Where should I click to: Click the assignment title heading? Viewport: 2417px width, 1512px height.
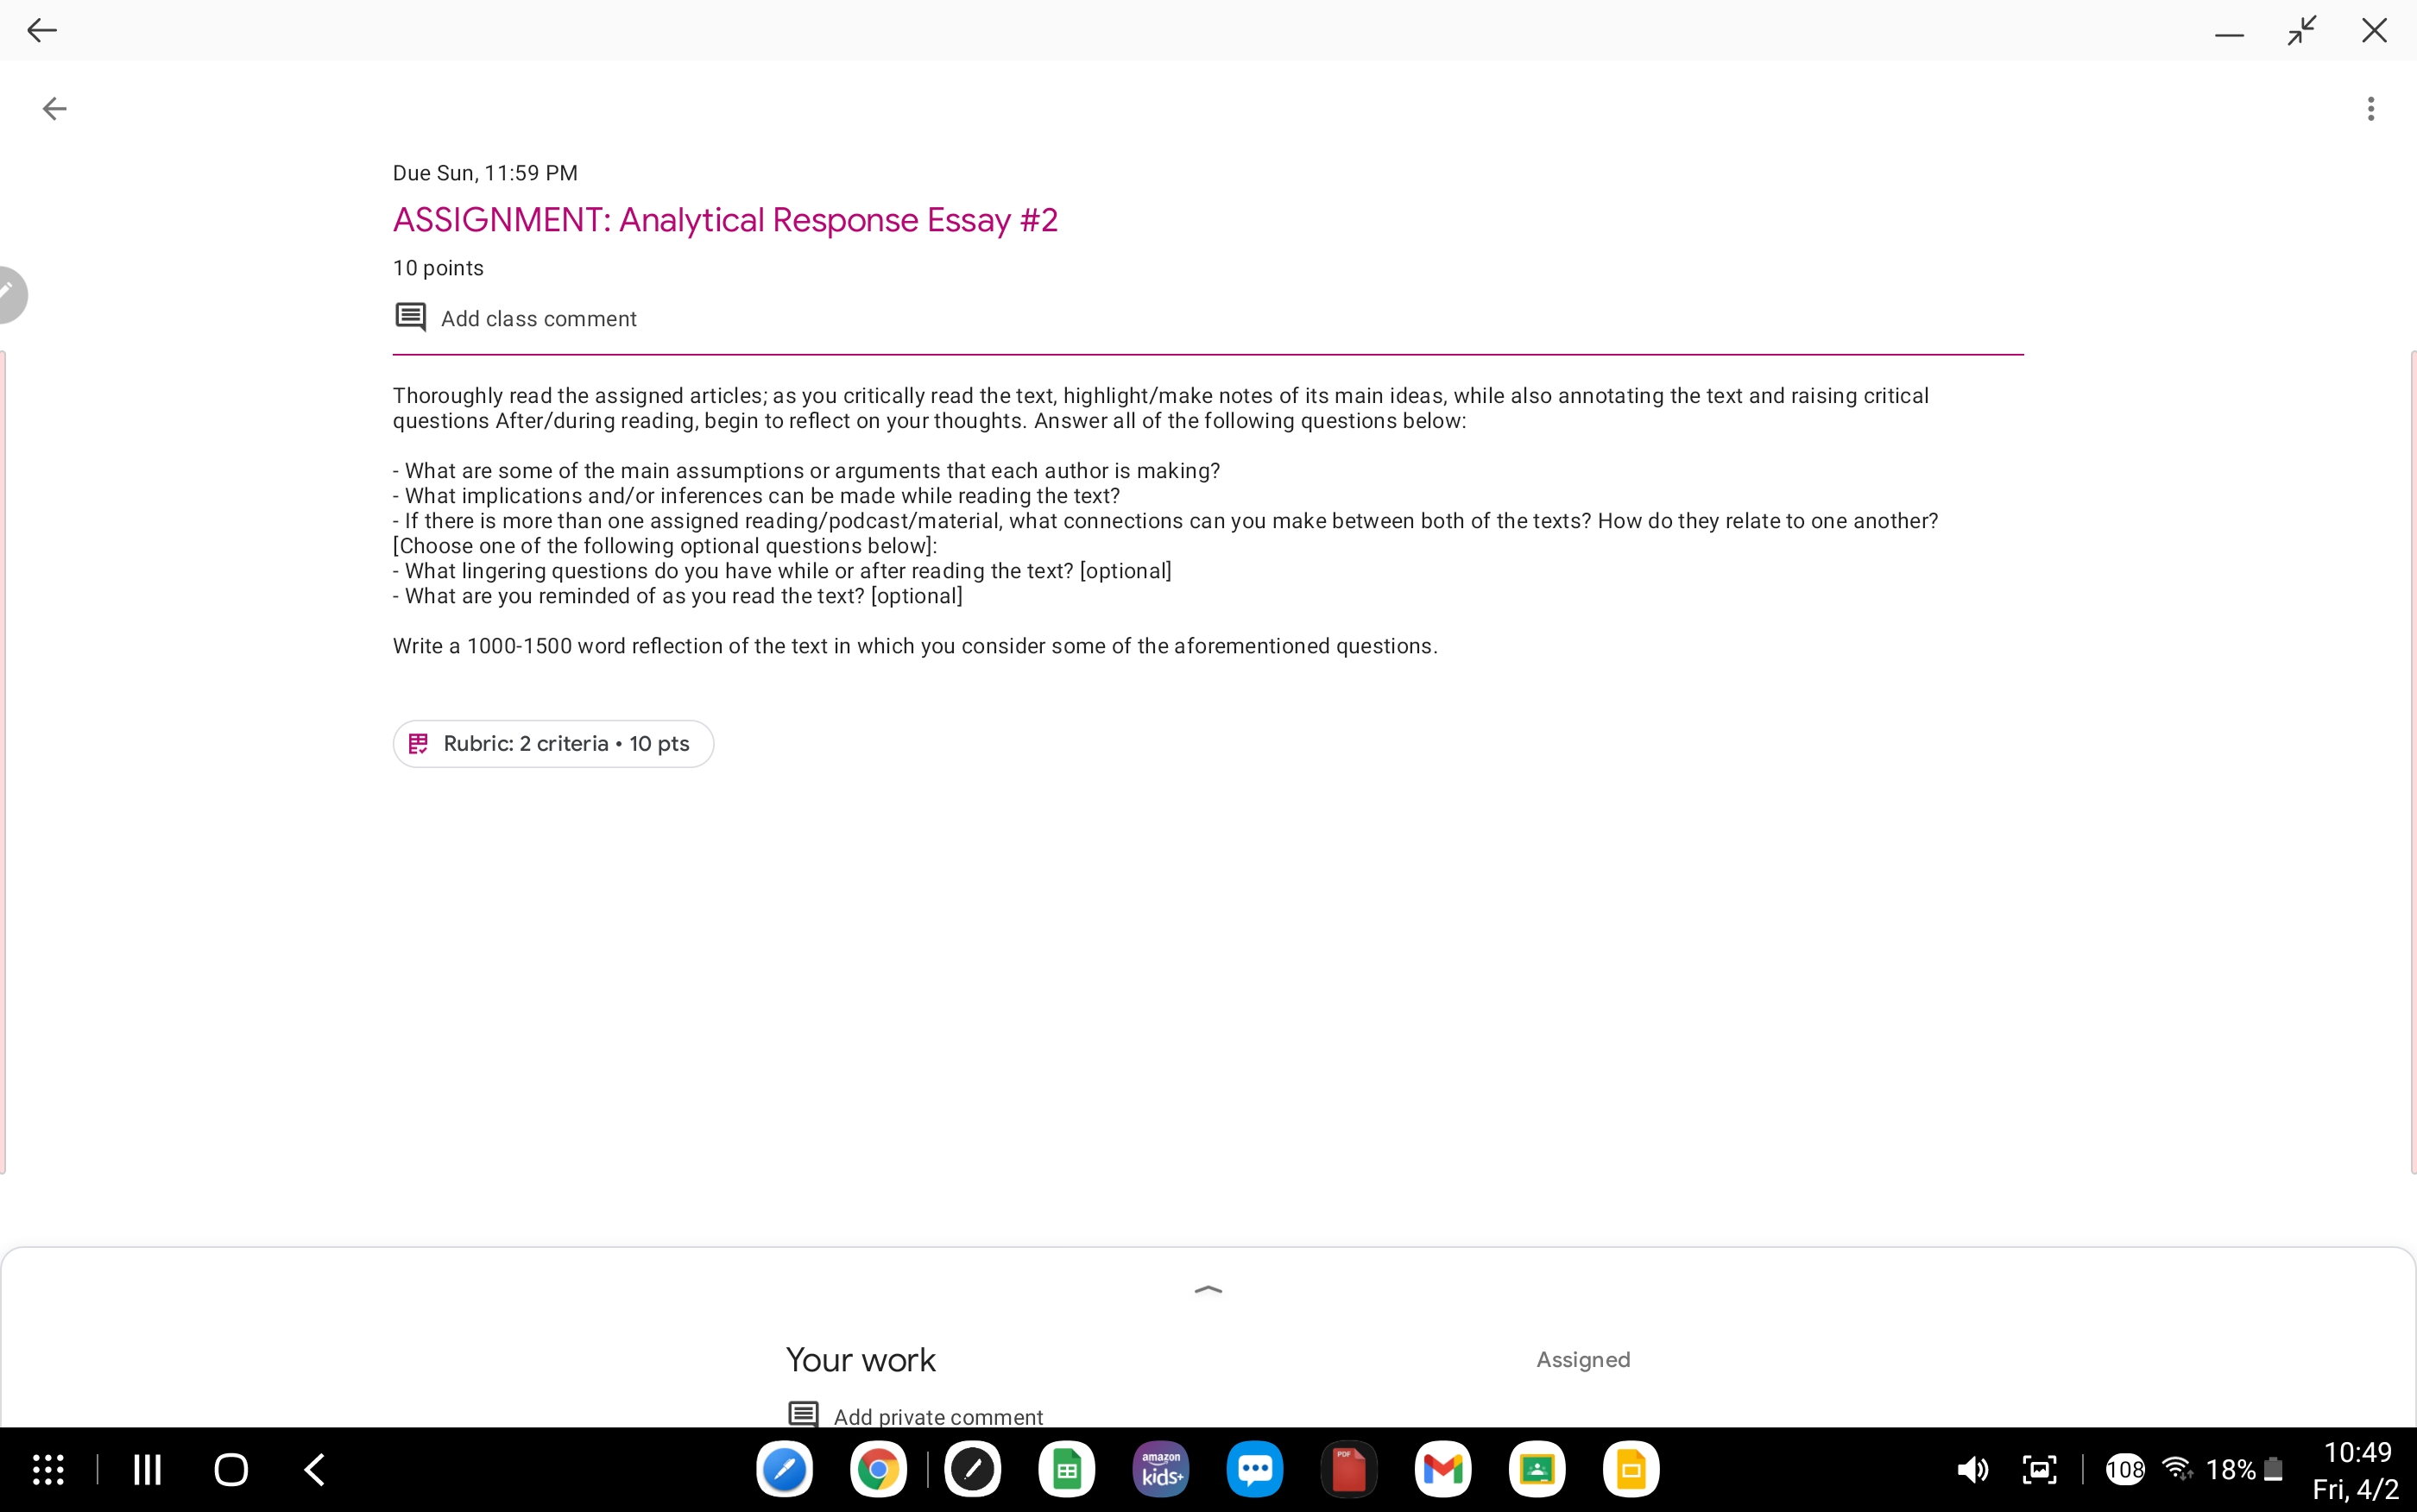coord(725,220)
